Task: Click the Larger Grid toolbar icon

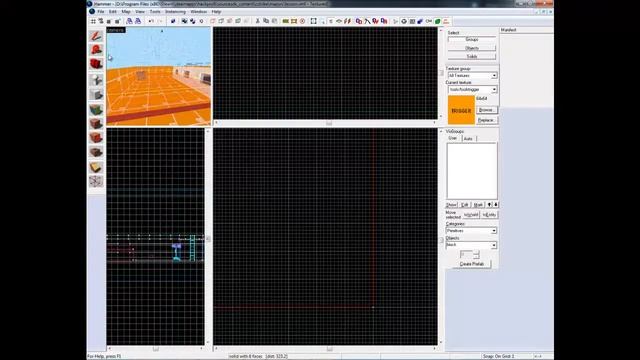Action: 118,21
